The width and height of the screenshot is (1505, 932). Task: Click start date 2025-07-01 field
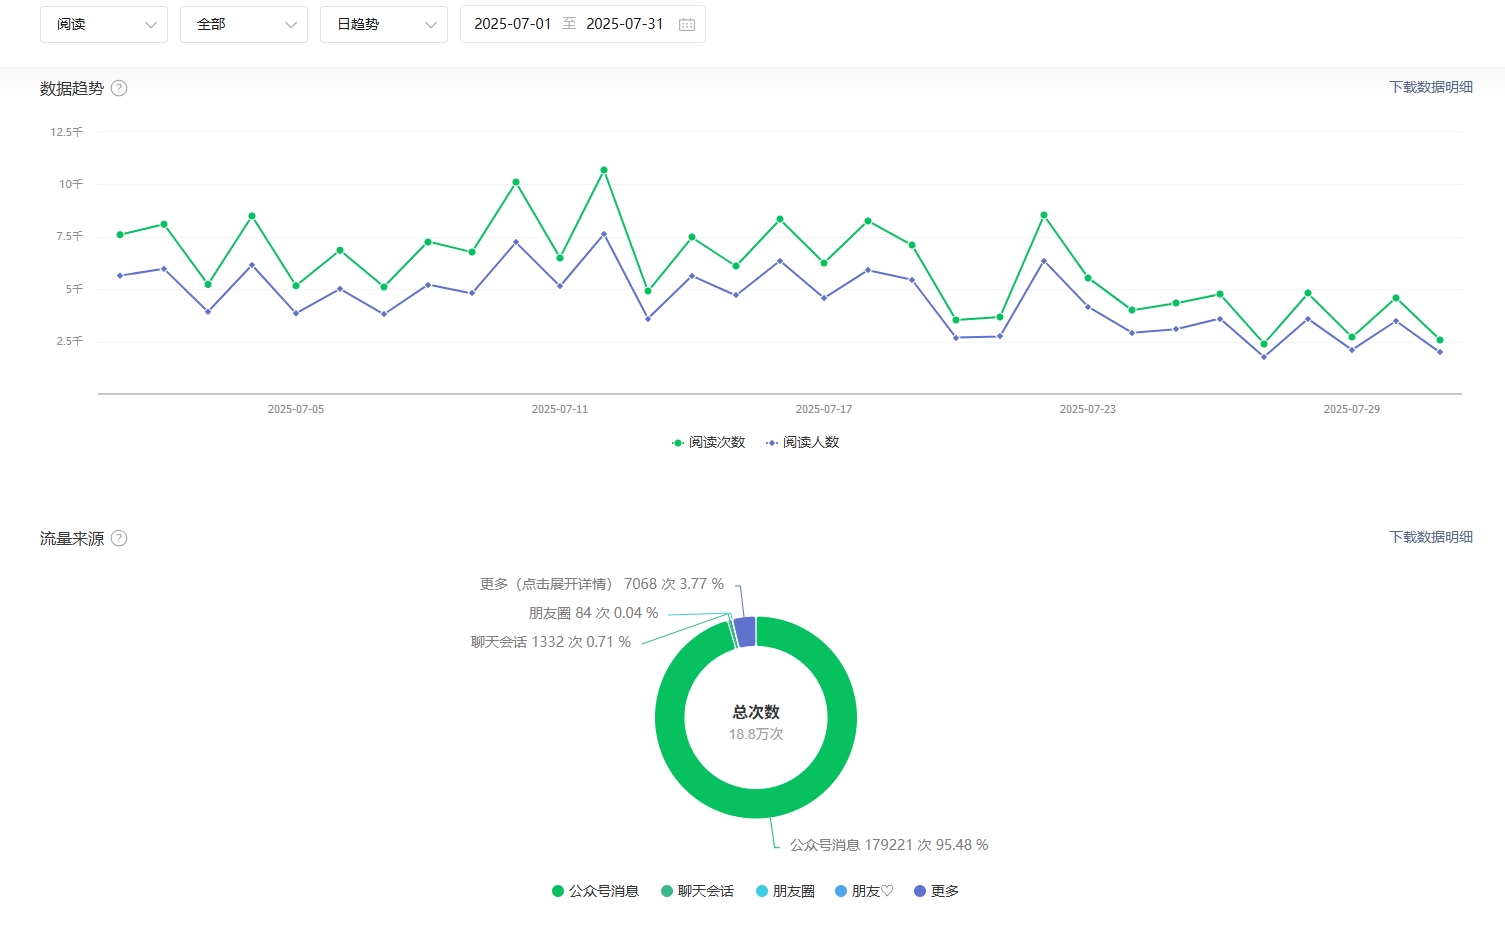513,24
